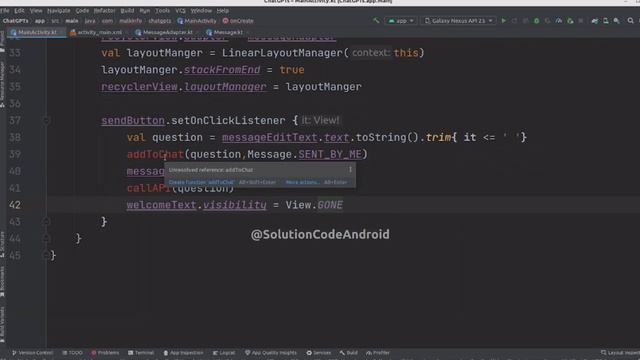Open the SDK Manager toolbar icon
The height and width of the screenshot is (360, 640).
tap(617, 20)
